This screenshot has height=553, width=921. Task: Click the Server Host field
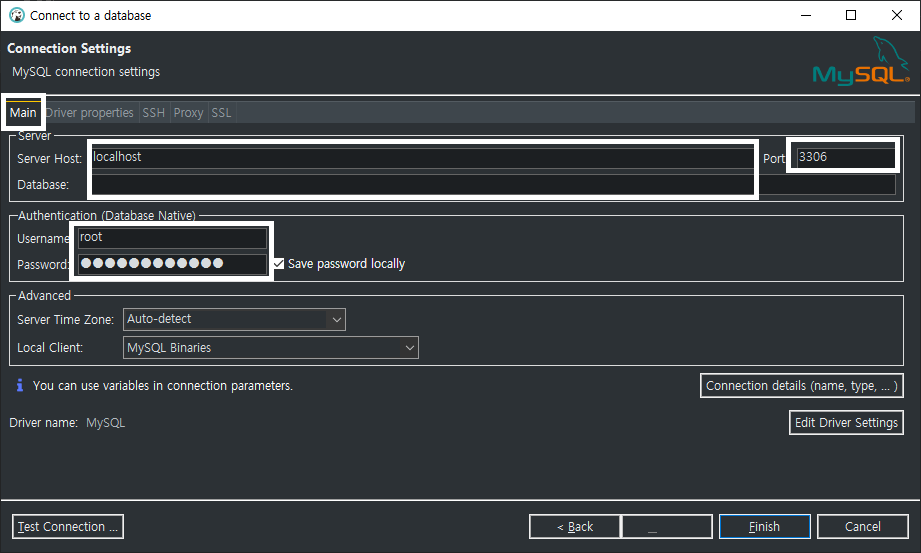pyautogui.click(x=423, y=157)
